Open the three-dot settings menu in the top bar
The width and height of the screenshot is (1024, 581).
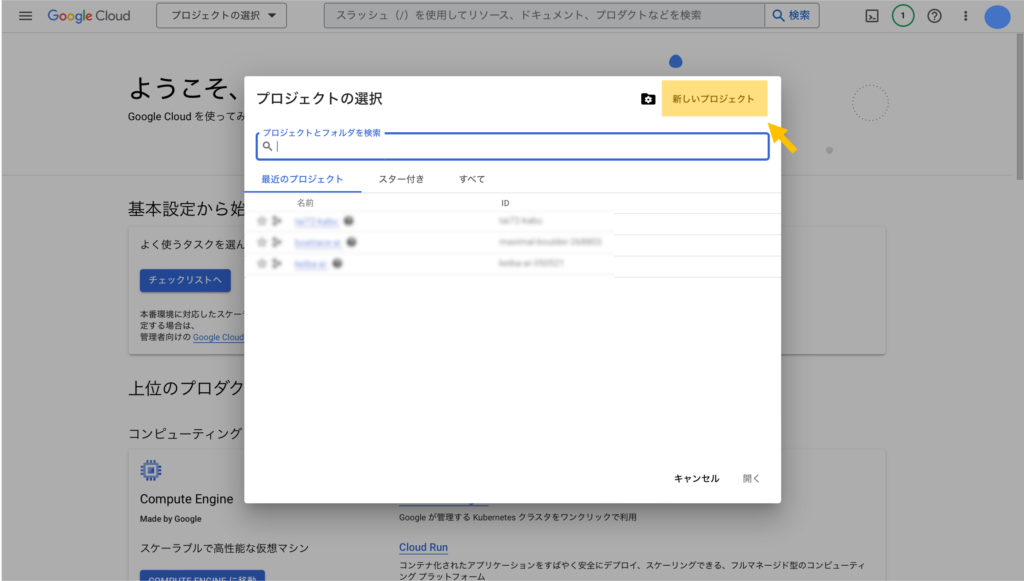965,16
